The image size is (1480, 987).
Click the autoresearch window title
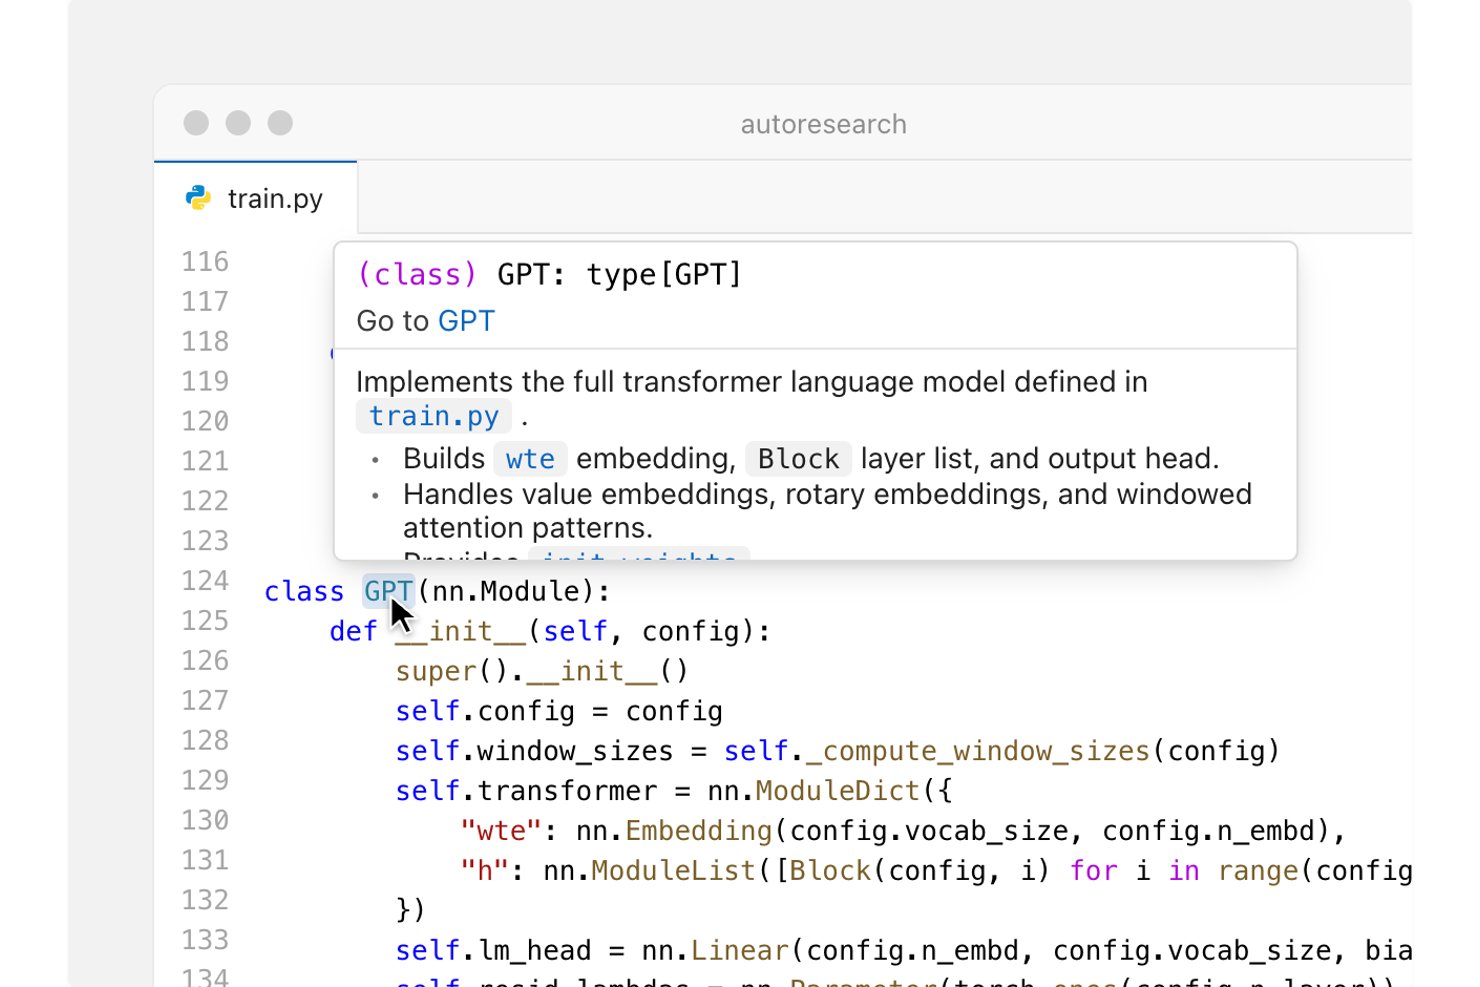823,124
